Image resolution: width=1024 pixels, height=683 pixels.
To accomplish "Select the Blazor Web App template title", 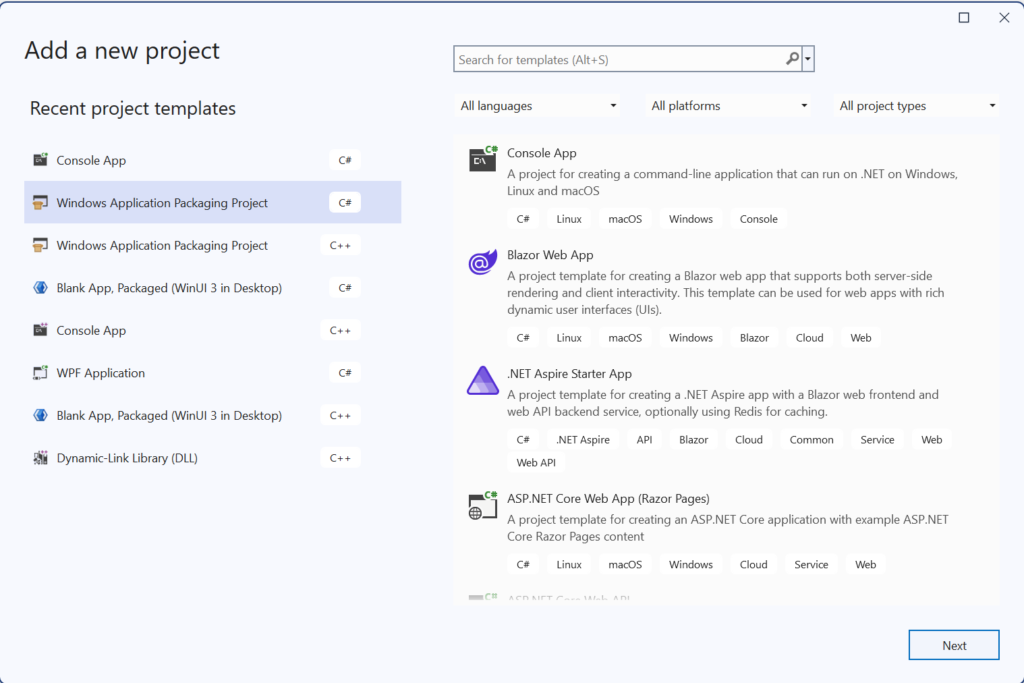I will point(550,255).
